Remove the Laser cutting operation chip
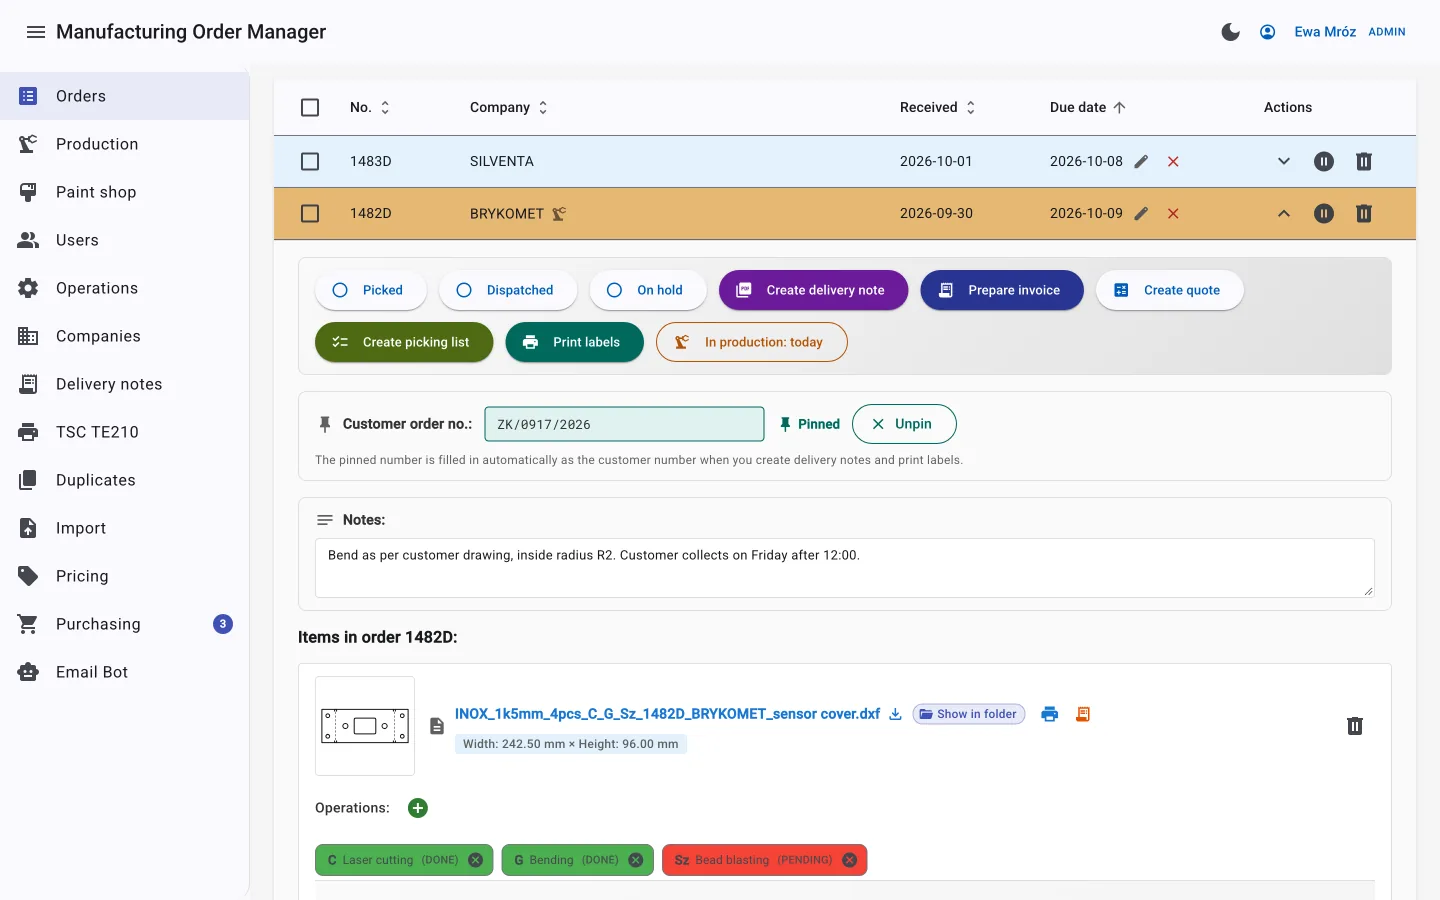1440x900 pixels. pos(476,860)
